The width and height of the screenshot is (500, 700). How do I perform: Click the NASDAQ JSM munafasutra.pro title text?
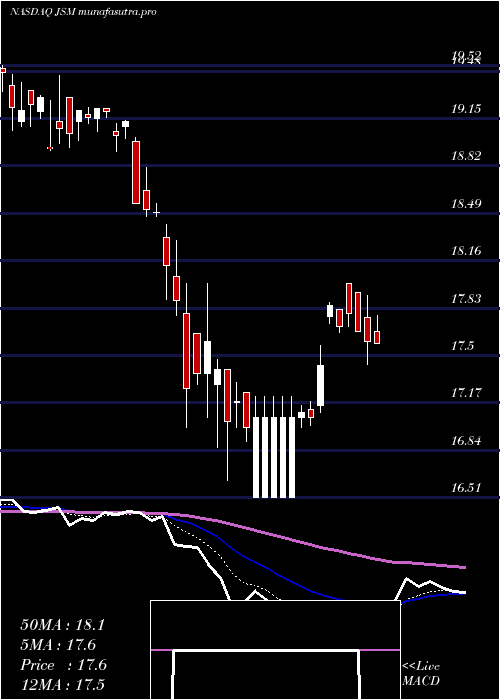click(x=83, y=12)
